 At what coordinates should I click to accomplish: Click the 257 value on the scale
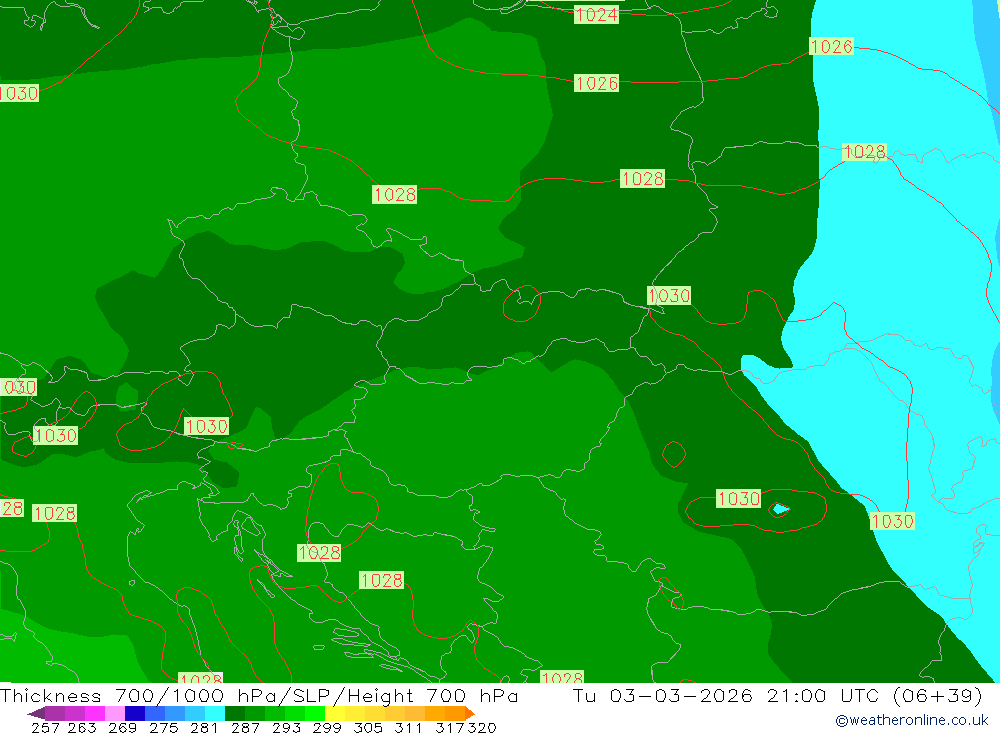click(45, 727)
